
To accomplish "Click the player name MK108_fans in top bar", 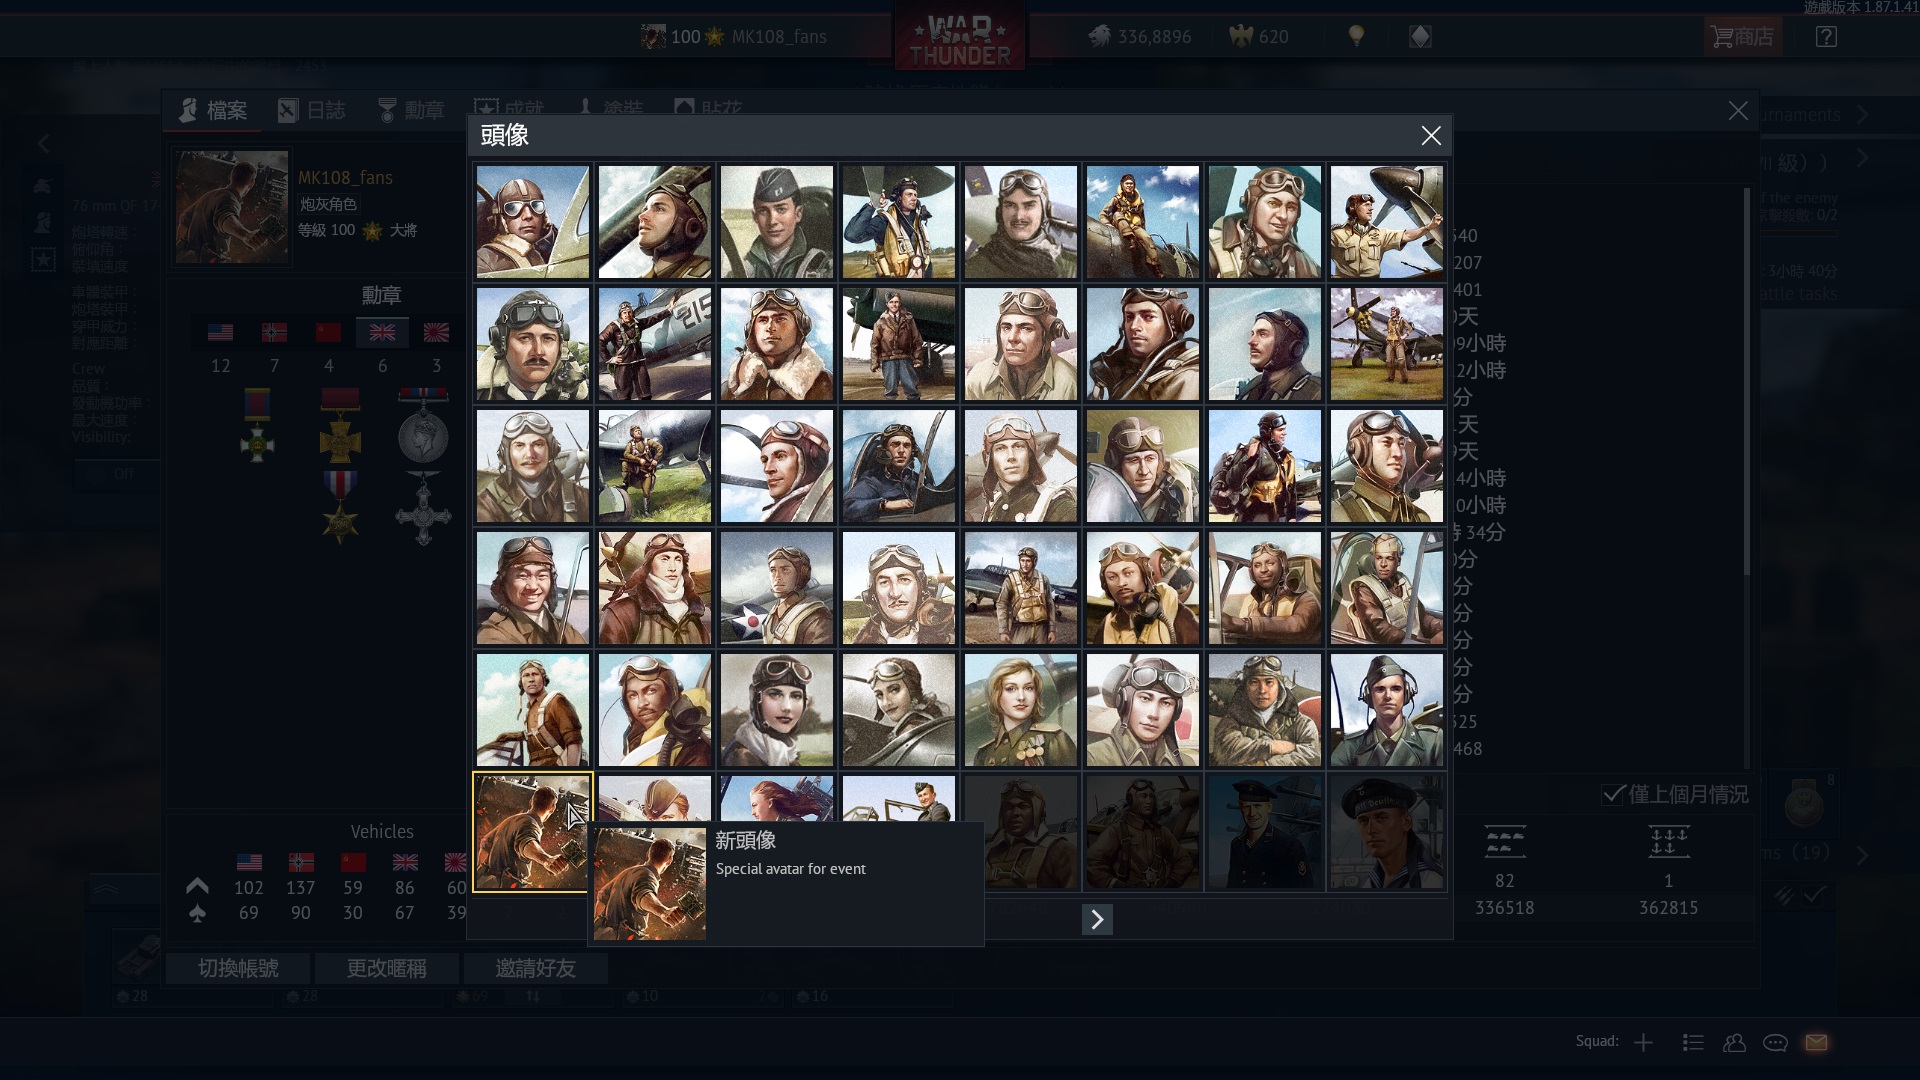I will click(779, 37).
